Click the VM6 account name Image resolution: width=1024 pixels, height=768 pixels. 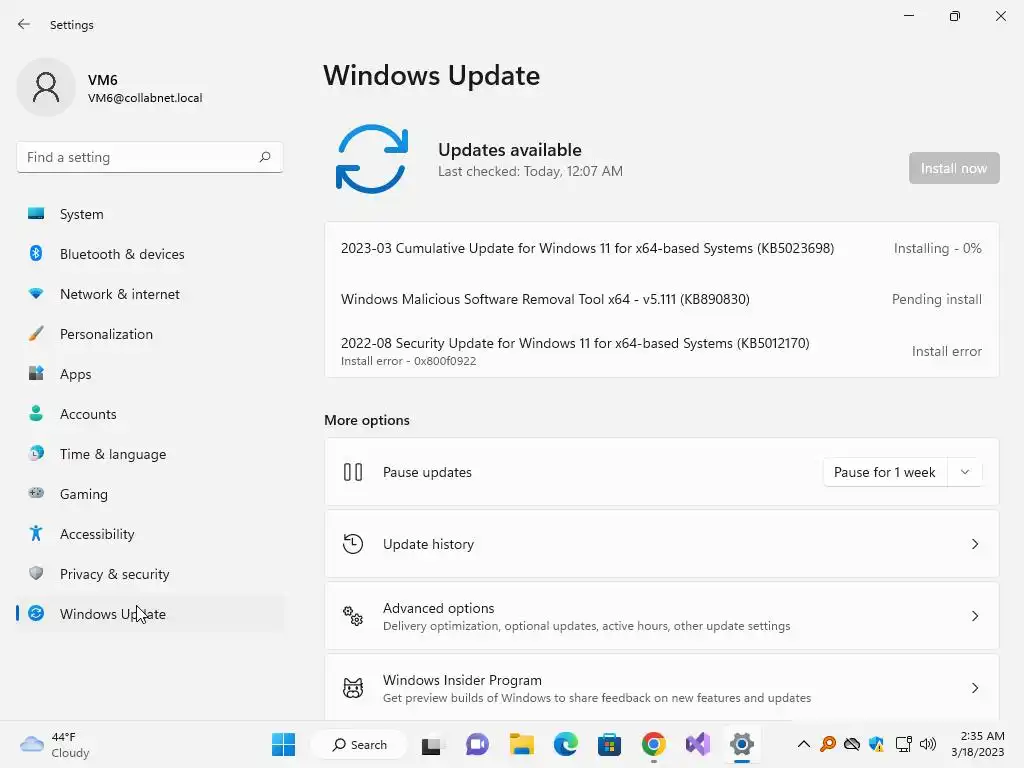[103, 80]
